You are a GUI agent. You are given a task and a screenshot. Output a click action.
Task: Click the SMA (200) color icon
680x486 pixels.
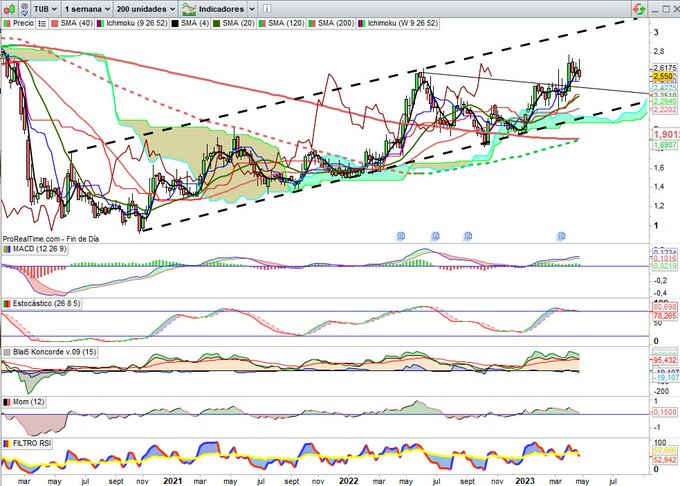click(x=312, y=23)
